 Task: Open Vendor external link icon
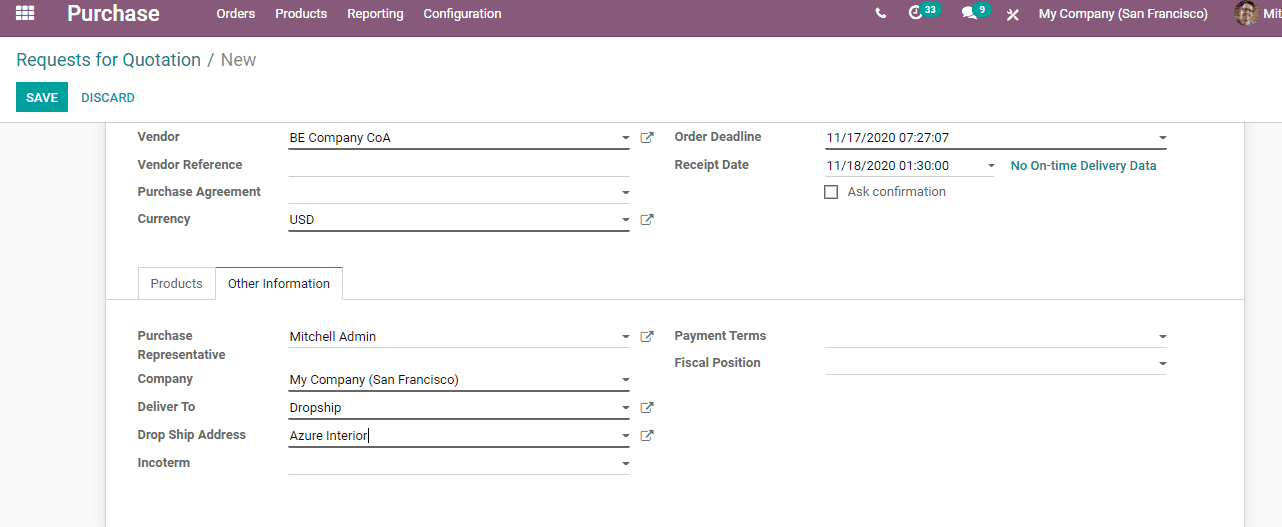point(647,138)
